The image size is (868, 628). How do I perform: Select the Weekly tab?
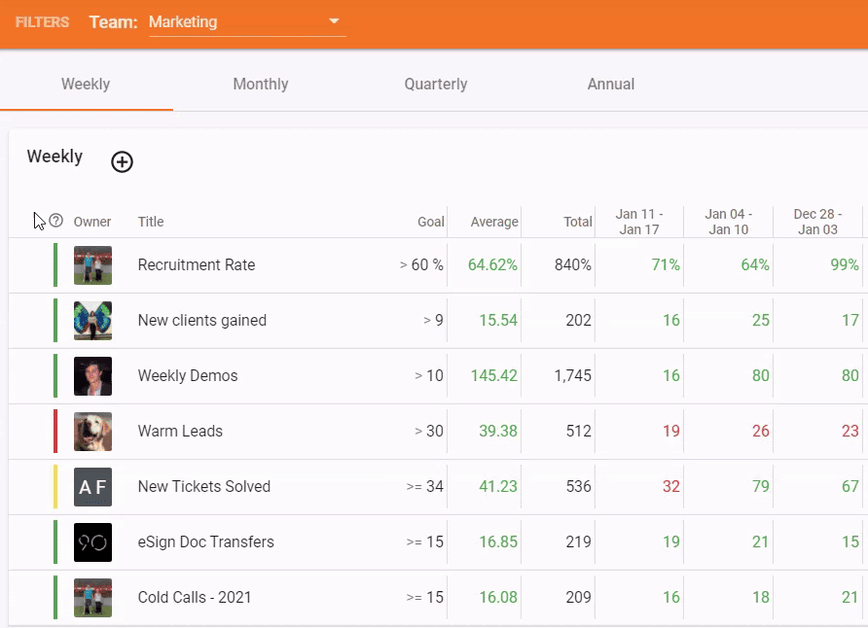click(x=86, y=84)
